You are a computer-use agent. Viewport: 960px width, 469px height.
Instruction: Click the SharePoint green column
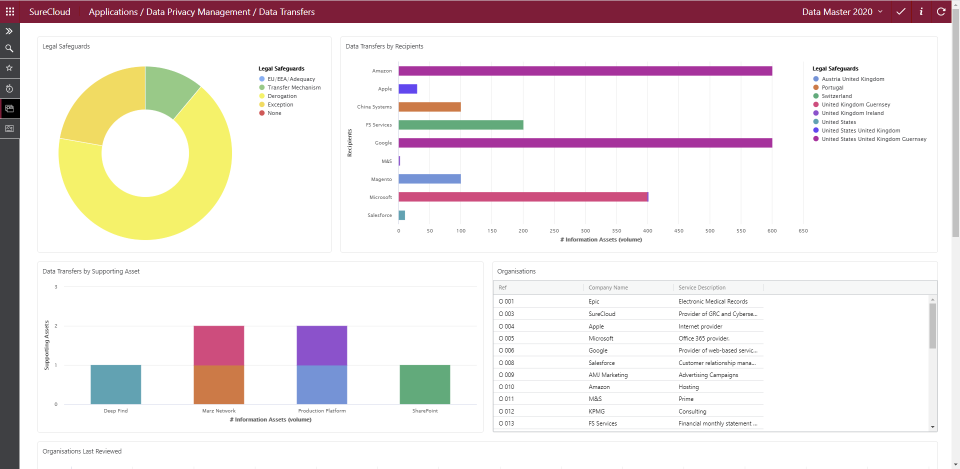point(425,385)
